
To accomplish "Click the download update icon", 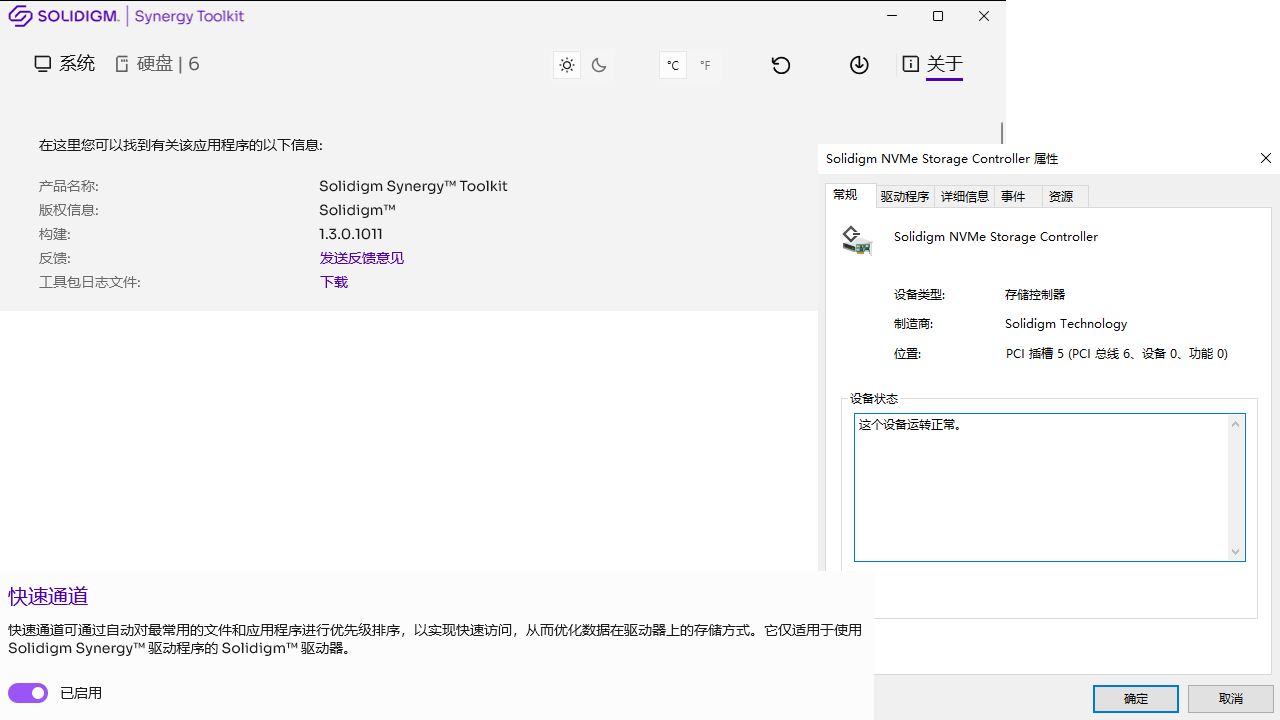I will point(859,65).
